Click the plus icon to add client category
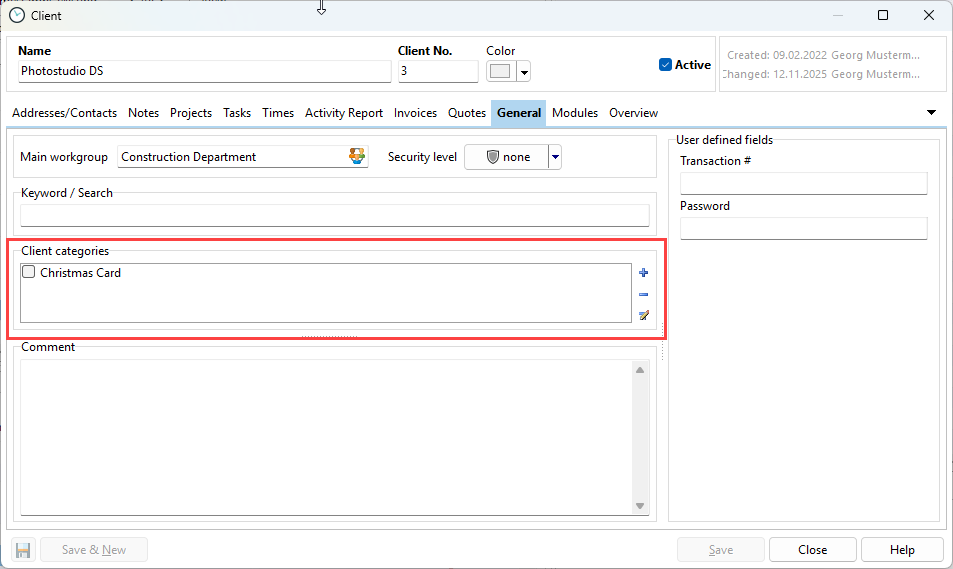This screenshot has height=569, width=953. (643, 273)
